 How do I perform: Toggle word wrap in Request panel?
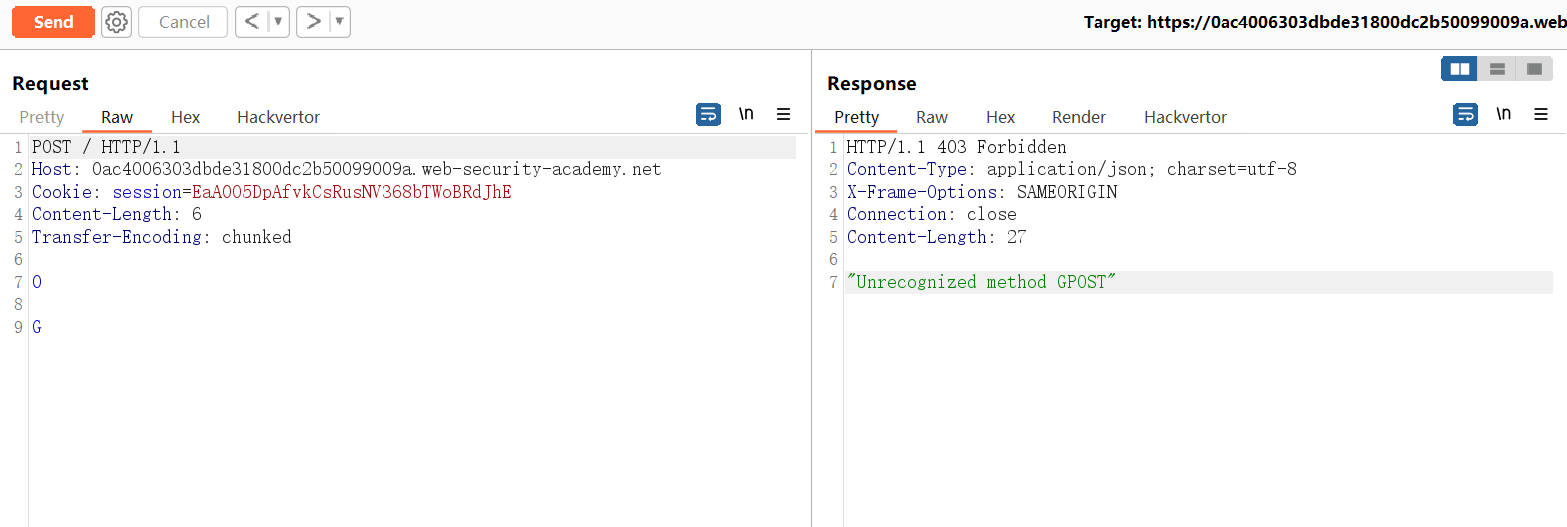click(x=708, y=115)
